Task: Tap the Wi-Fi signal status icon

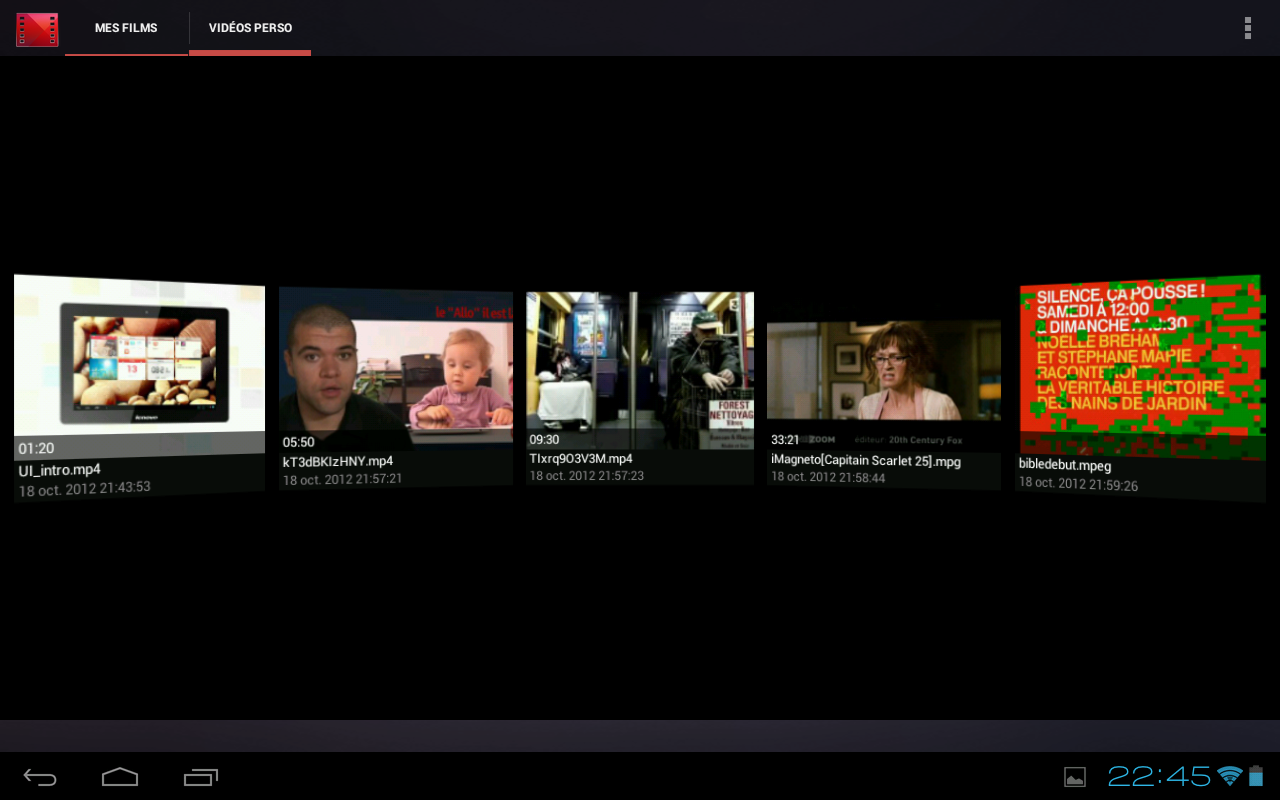Action: pos(1230,776)
